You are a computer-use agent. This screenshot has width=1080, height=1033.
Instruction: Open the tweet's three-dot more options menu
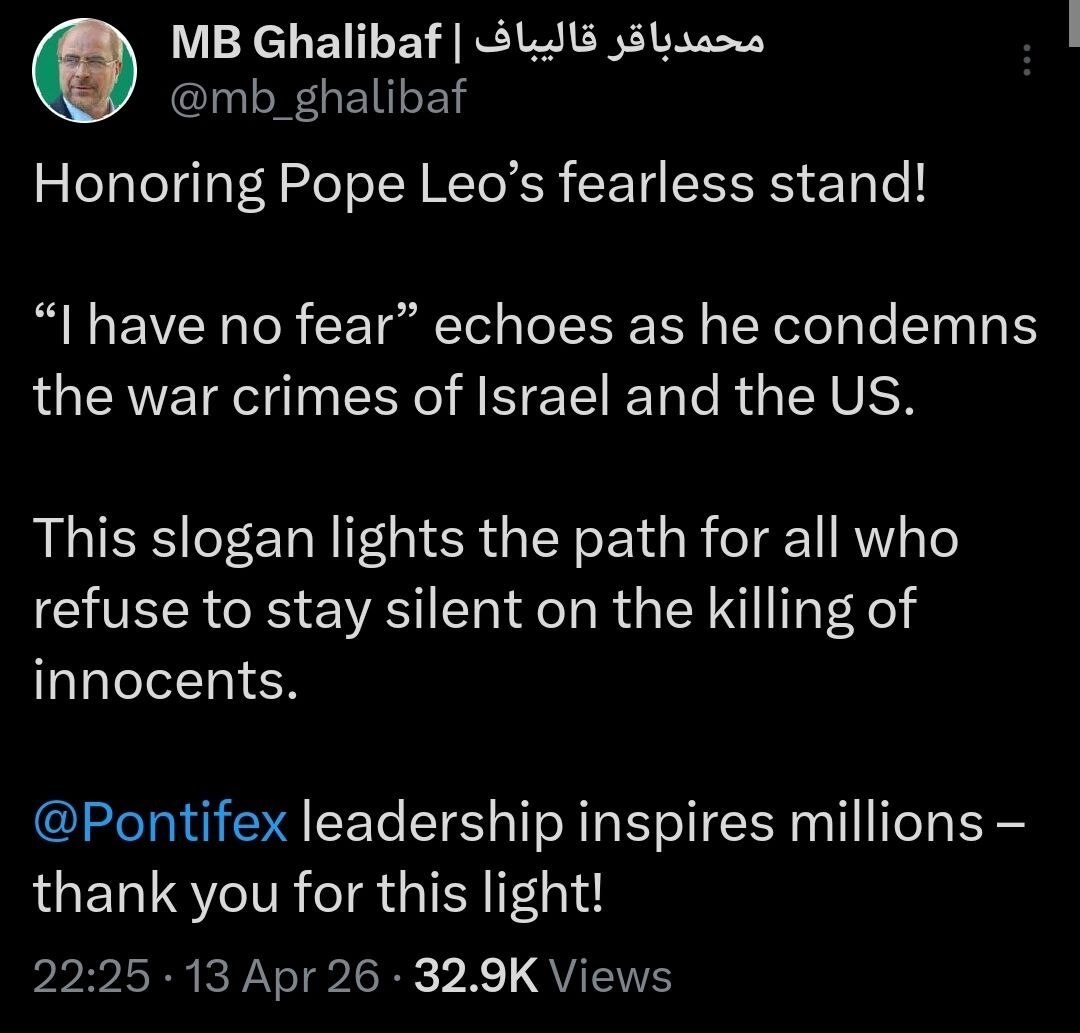coord(1024,64)
